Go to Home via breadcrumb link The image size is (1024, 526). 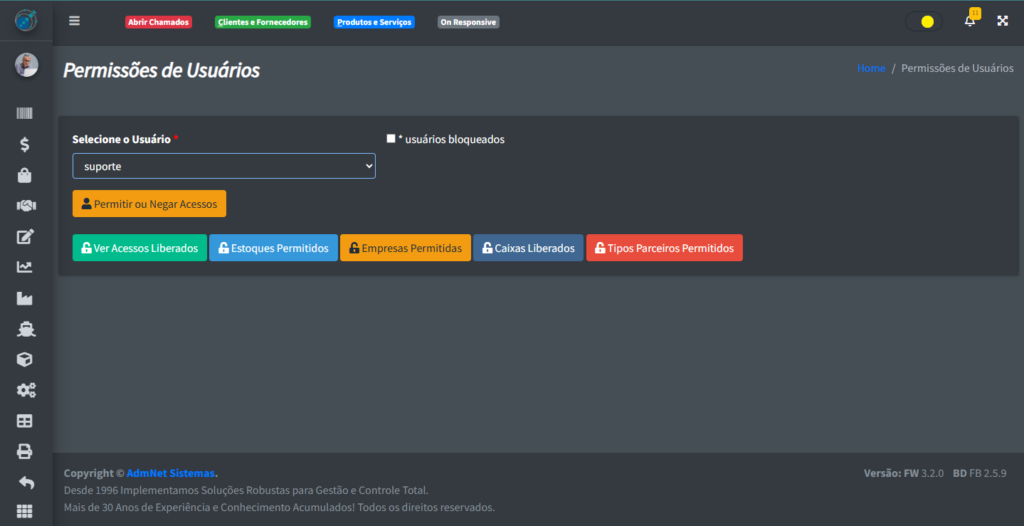coord(870,68)
